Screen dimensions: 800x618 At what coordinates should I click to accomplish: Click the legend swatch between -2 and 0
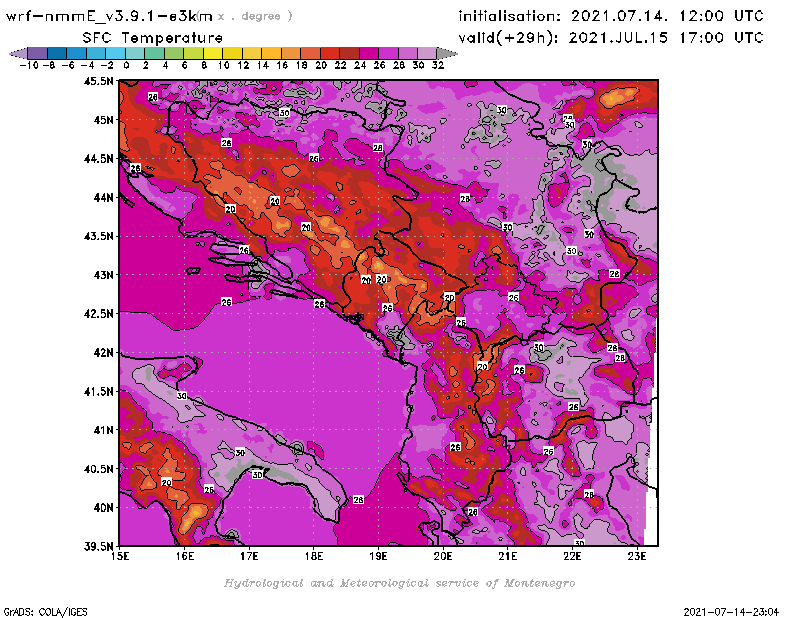tap(116, 53)
